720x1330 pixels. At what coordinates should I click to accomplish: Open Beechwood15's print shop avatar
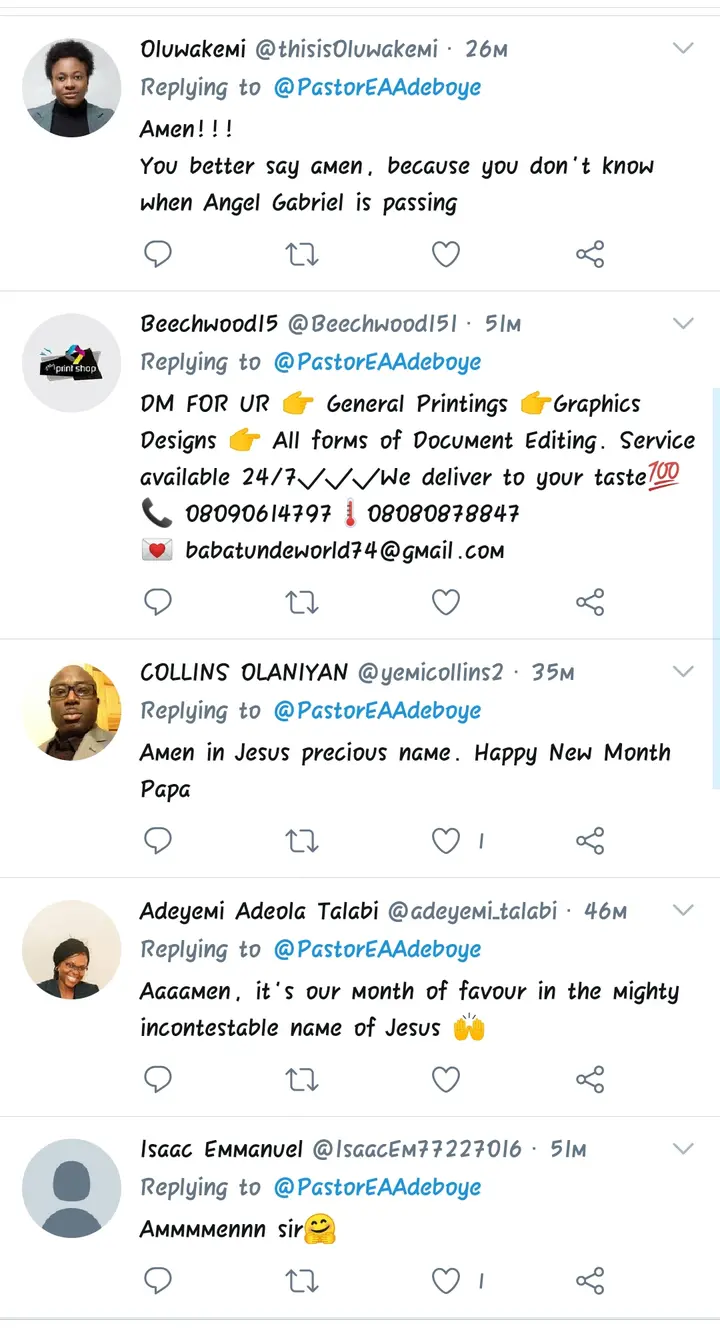click(72, 363)
